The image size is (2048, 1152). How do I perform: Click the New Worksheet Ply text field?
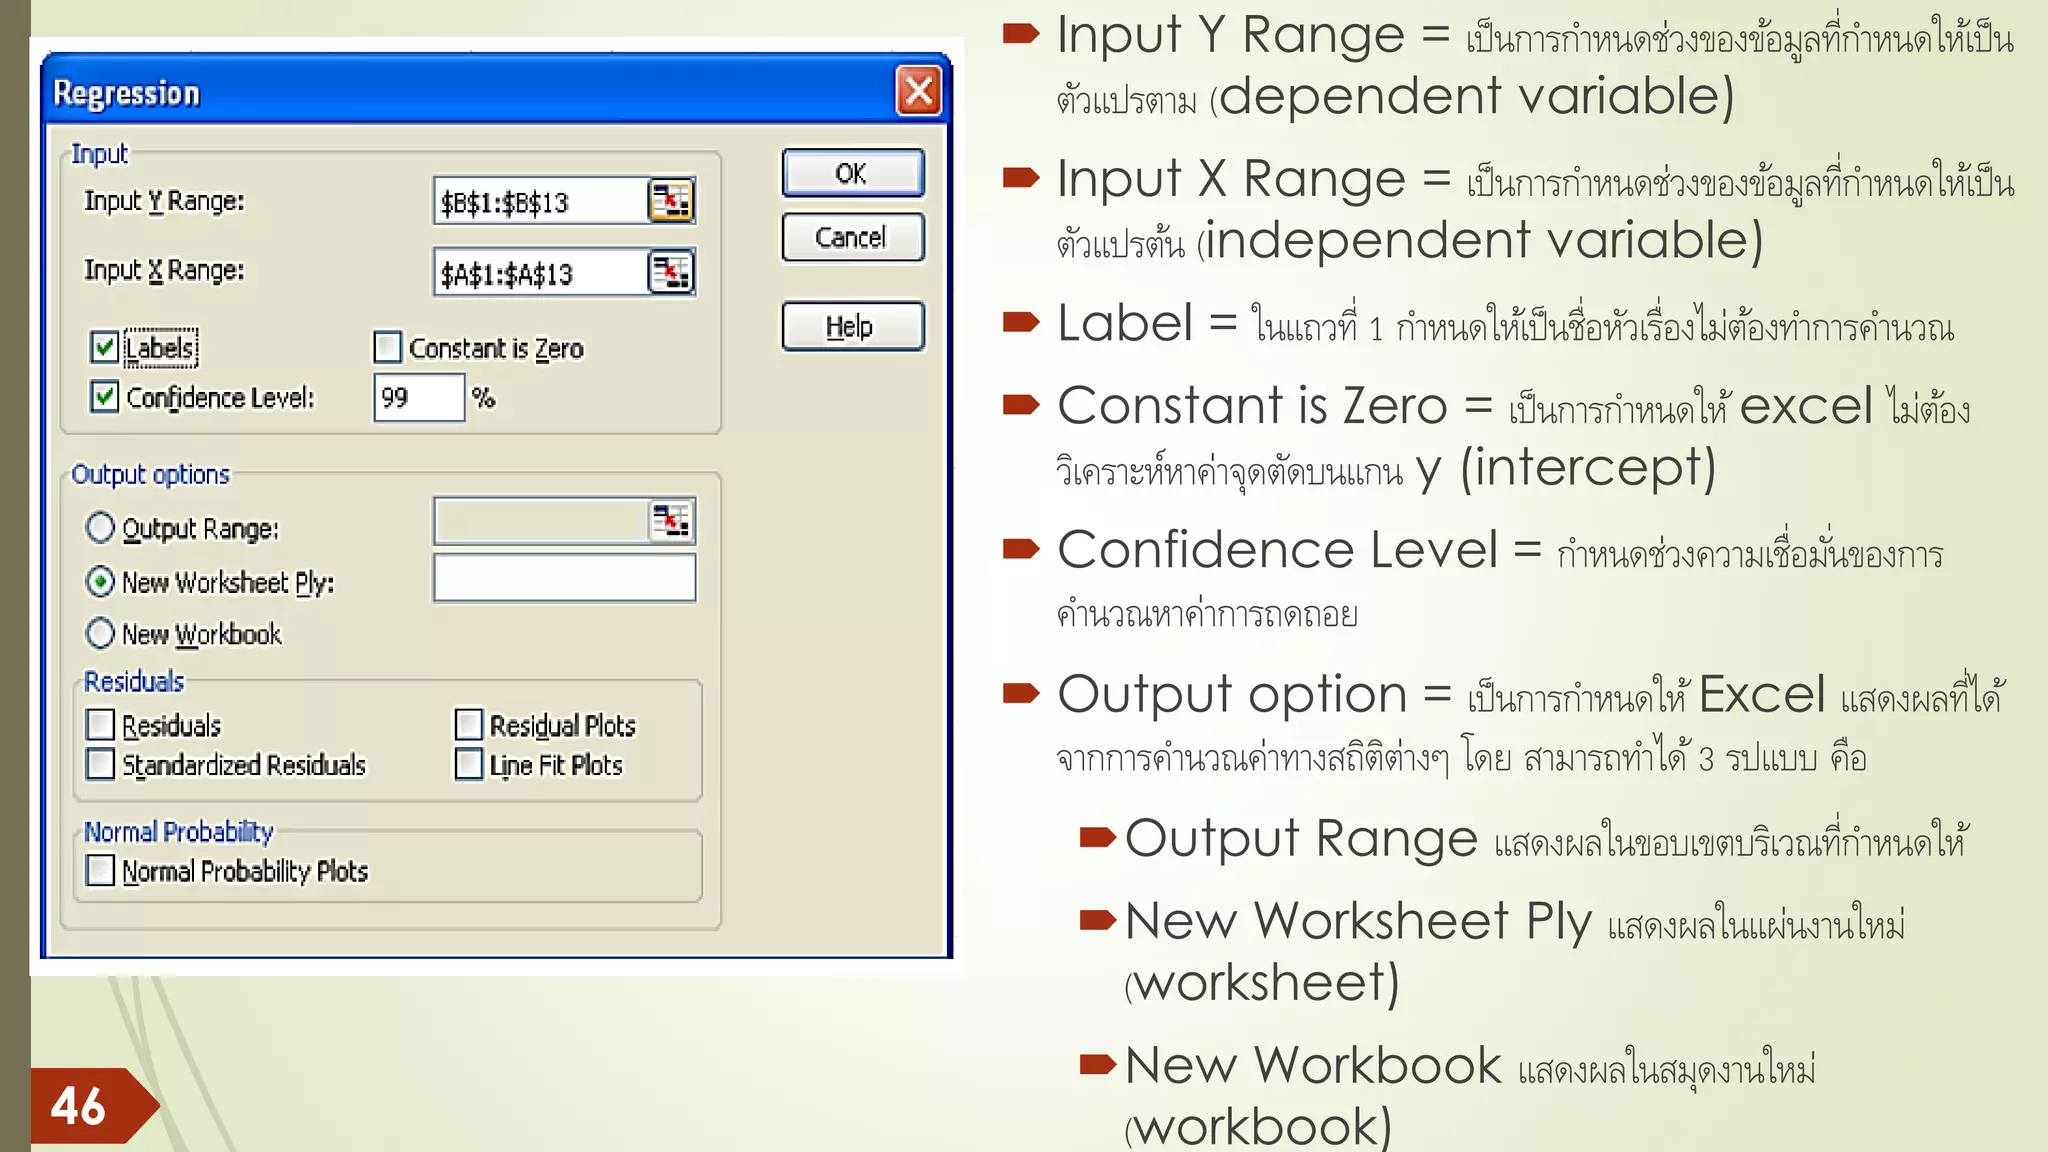click(564, 578)
